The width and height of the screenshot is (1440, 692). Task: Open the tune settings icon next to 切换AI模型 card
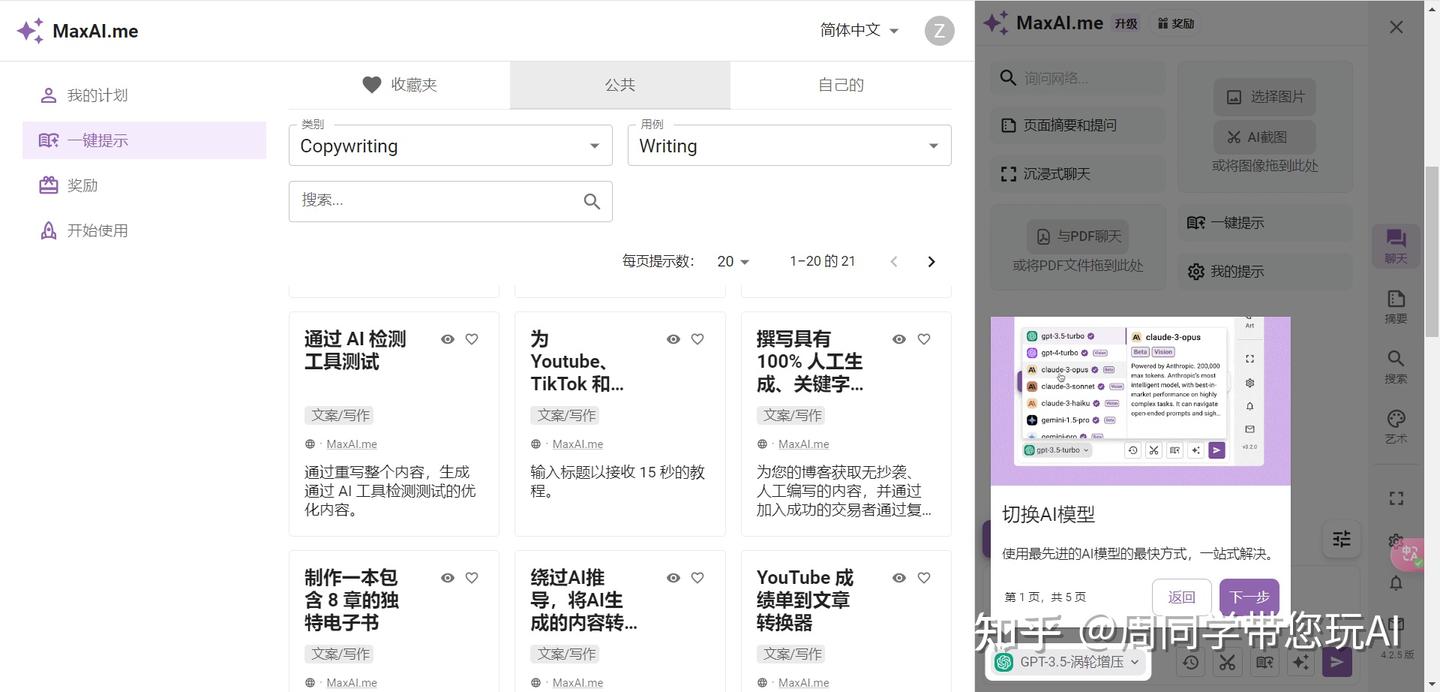tap(1341, 538)
